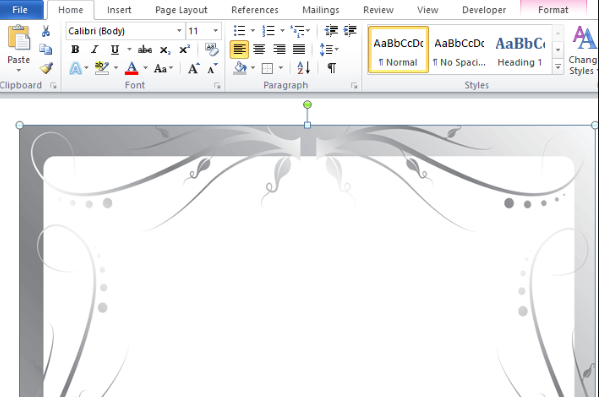The height and width of the screenshot is (397, 600).
Task: Click the Sort A to Z icon
Action: click(303, 68)
